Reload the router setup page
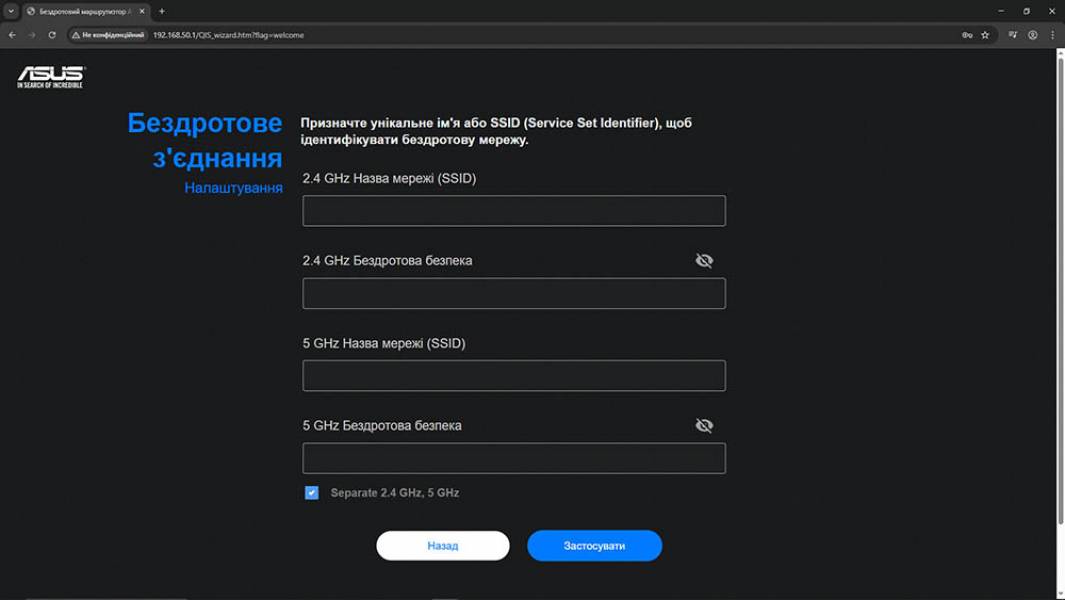The width and height of the screenshot is (1065, 600). 52,35
